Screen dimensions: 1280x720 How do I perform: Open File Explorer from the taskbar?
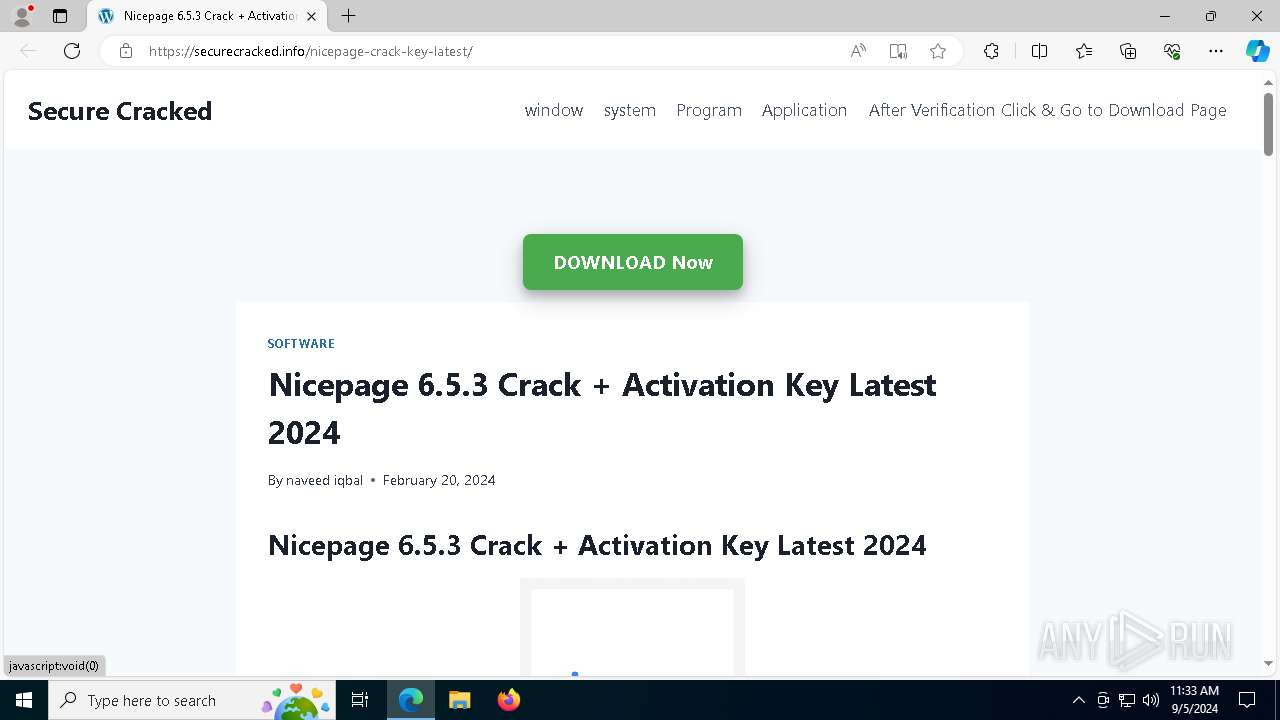(459, 700)
